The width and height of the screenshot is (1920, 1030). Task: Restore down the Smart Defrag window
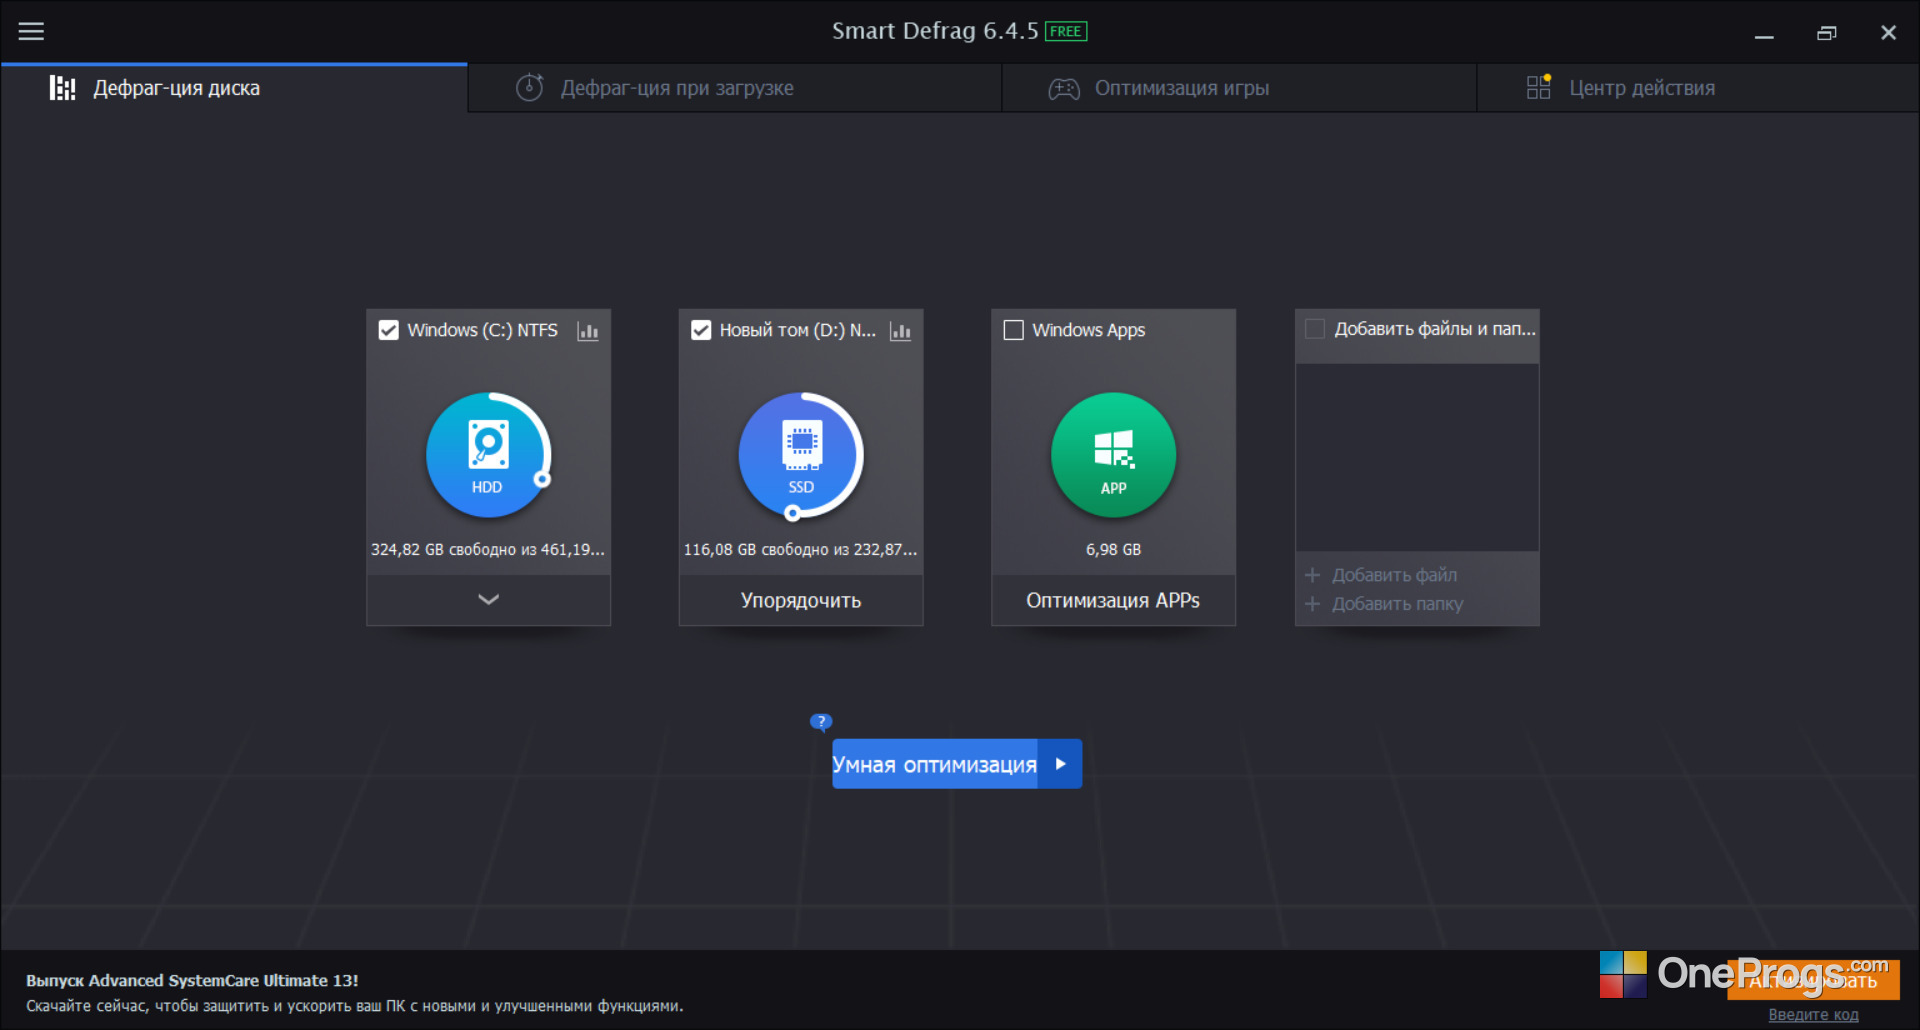click(1827, 33)
